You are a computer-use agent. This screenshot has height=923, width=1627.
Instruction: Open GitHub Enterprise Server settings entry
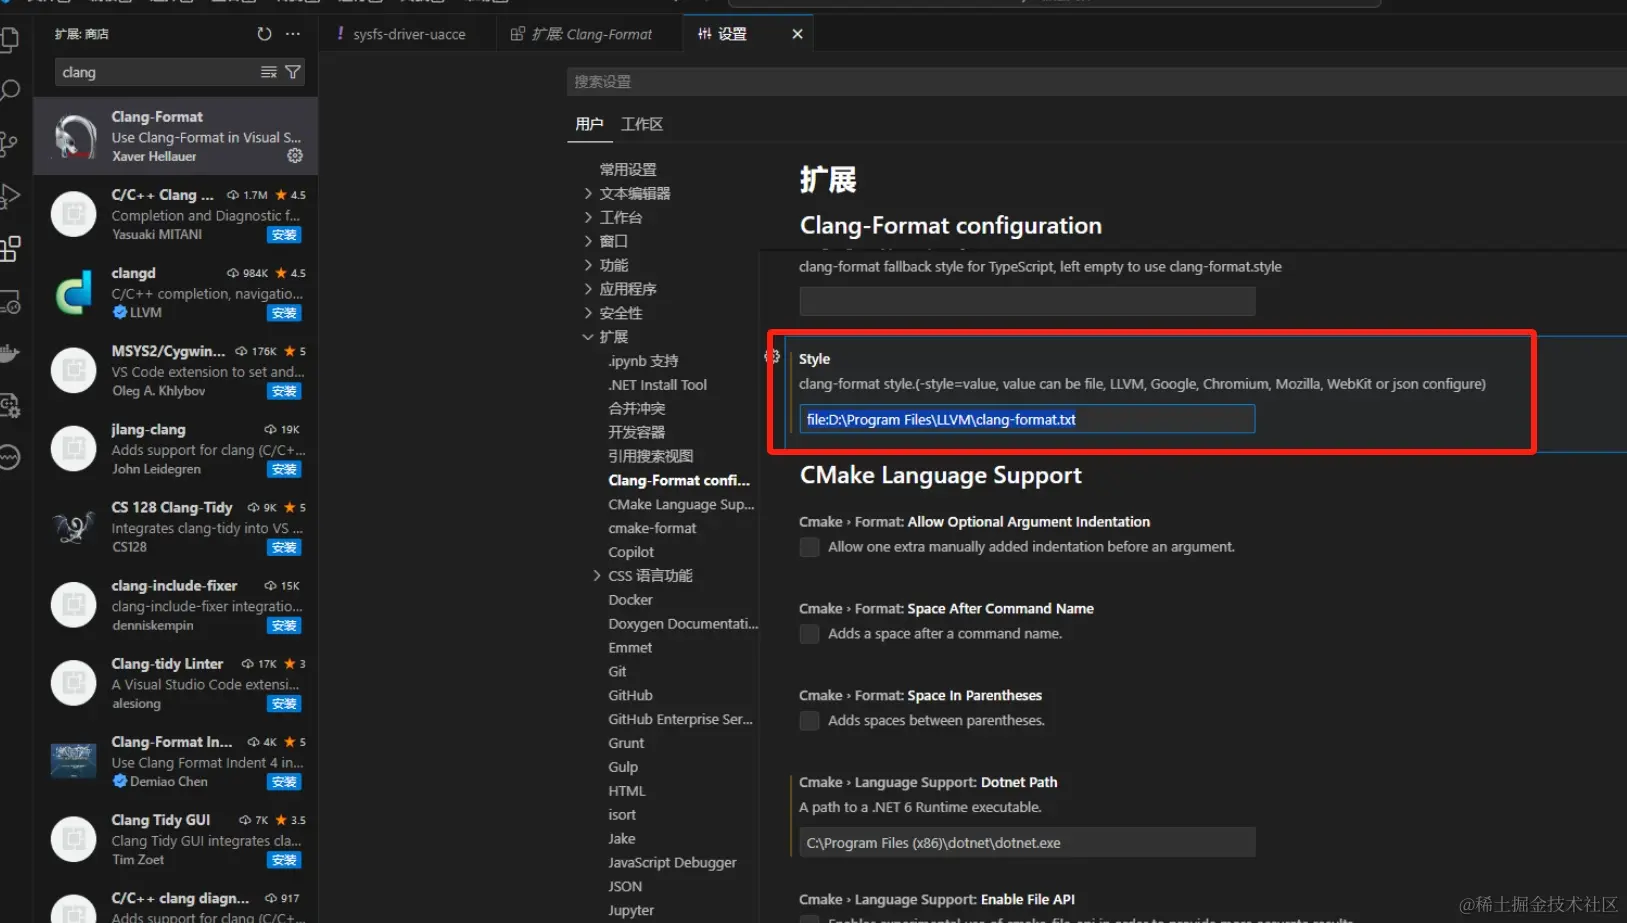[x=680, y=719]
